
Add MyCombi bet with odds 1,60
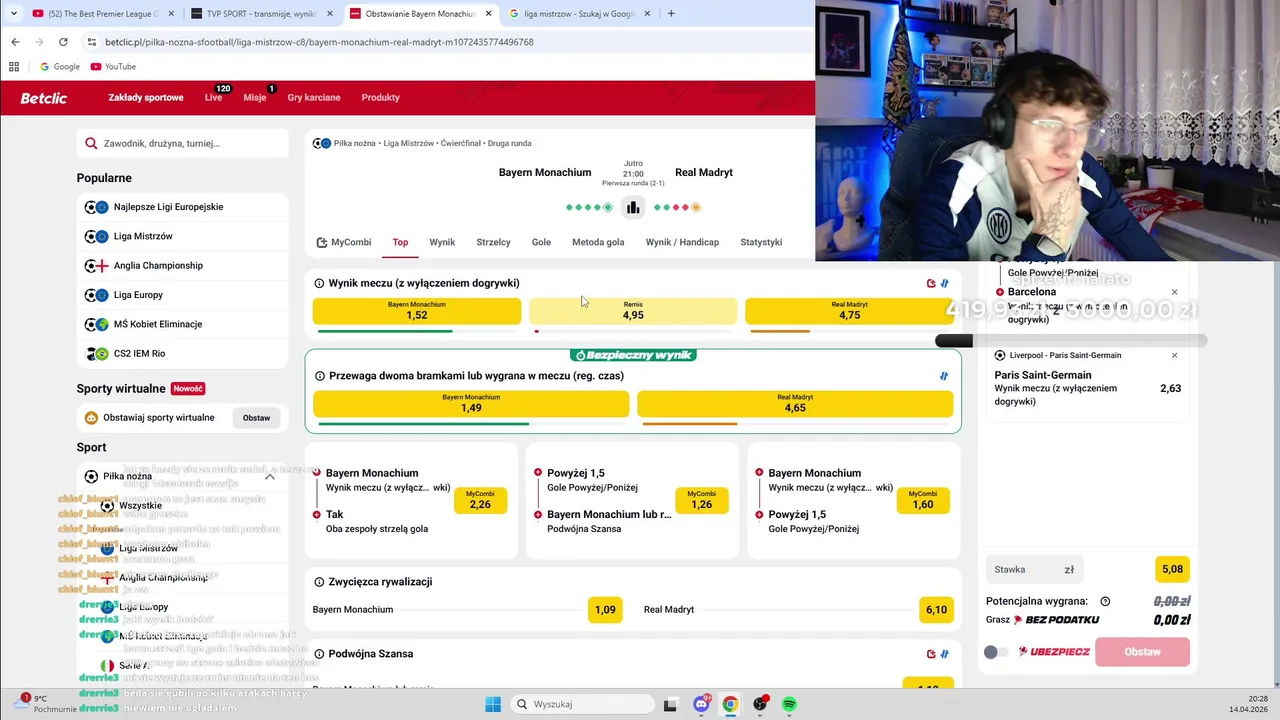[x=923, y=500]
